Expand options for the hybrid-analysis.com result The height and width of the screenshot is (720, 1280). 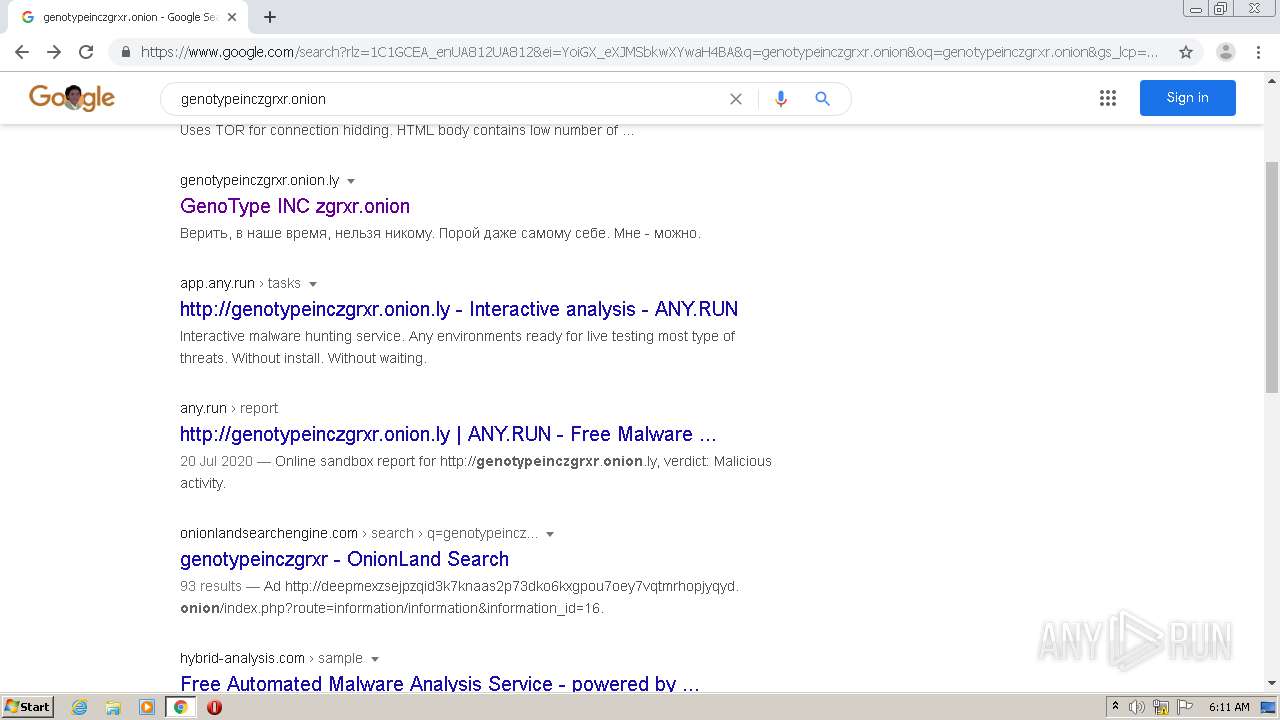375,659
